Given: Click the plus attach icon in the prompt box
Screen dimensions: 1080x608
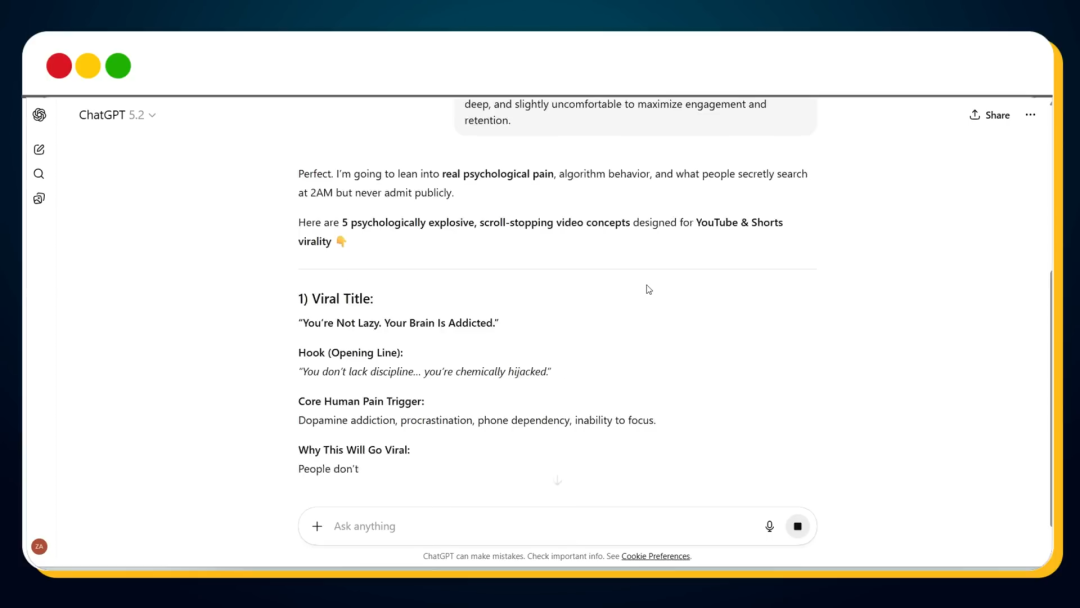Looking at the screenshot, I should [317, 526].
